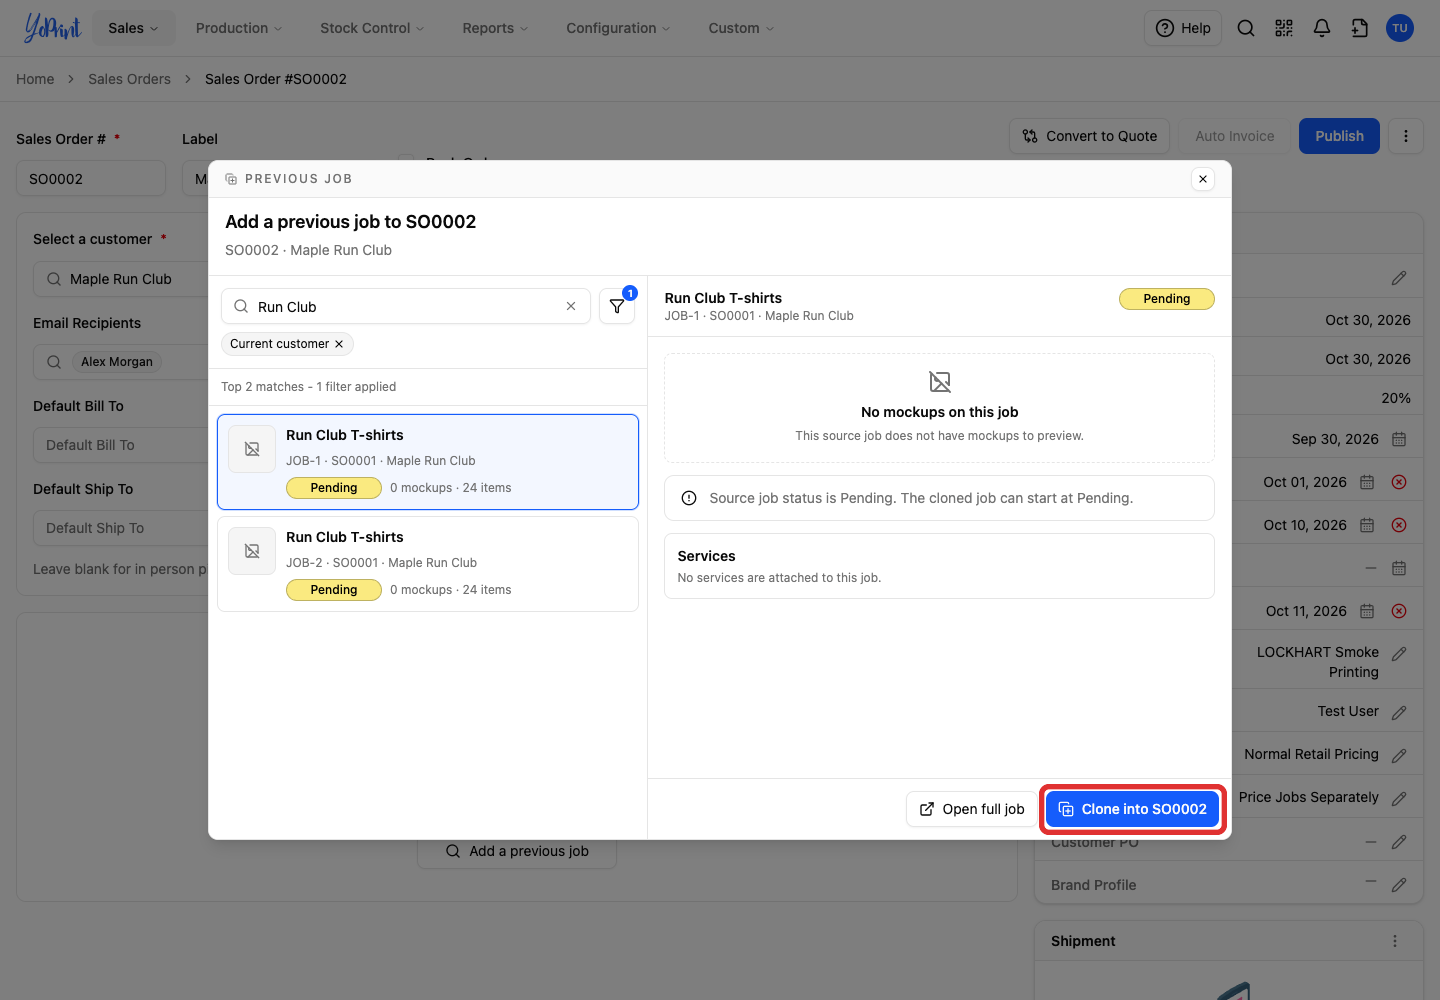The height and width of the screenshot is (1000, 1440).
Task: Navigate to Sales Orders breadcrumb
Action: pyautogui.click(x=129, y=79)
